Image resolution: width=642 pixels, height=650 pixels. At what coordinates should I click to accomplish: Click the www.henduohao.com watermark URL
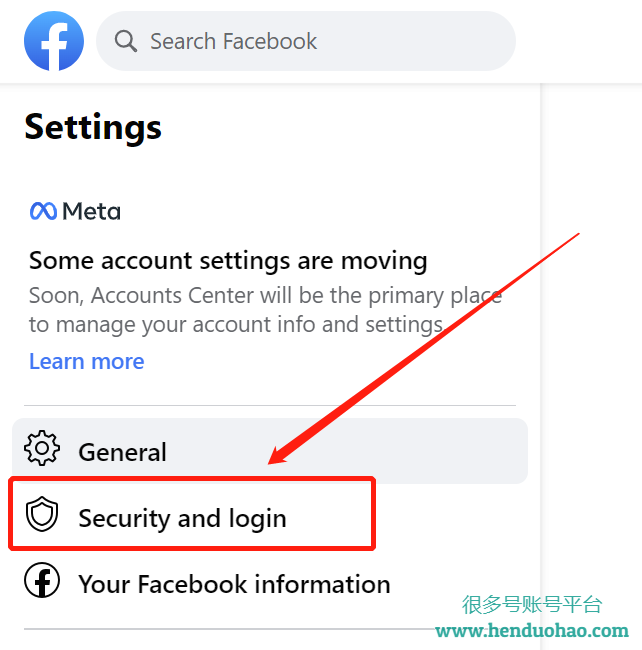coord(532,631)
